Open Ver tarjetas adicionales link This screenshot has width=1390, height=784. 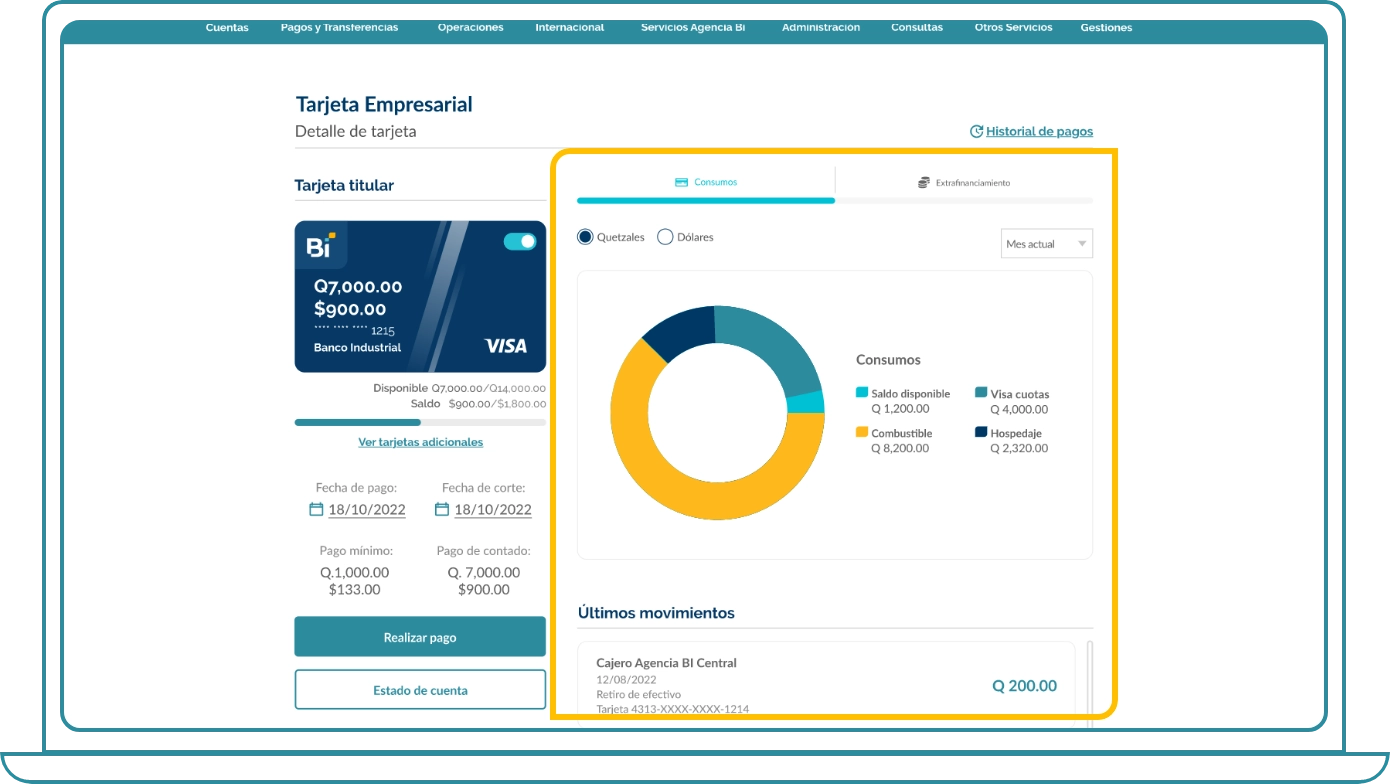[420, 442]
